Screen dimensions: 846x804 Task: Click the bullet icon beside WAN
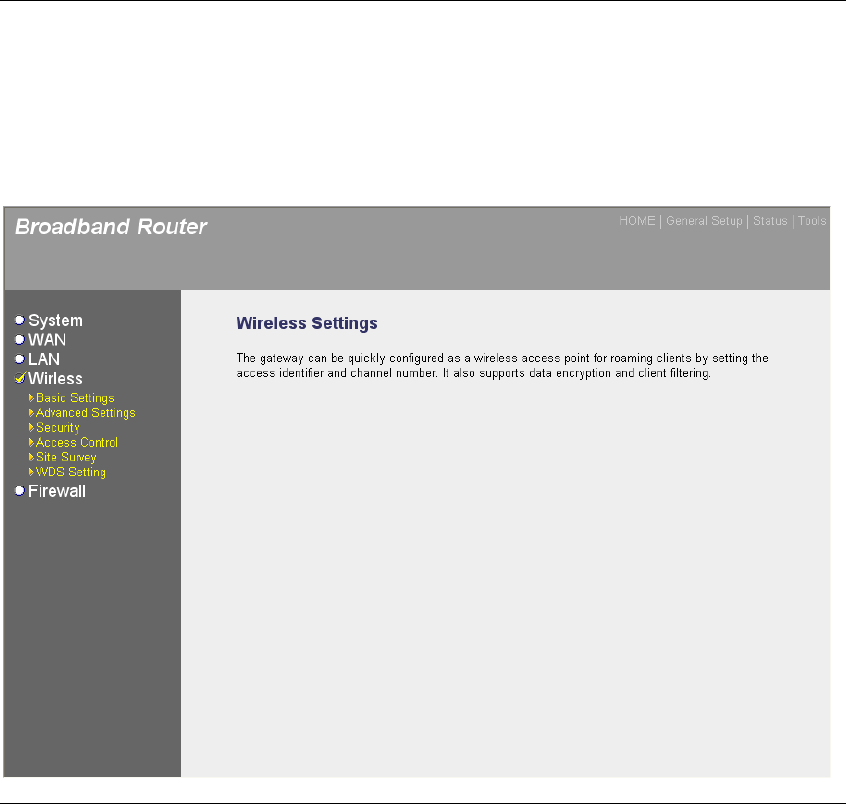[x=20, y=340]
